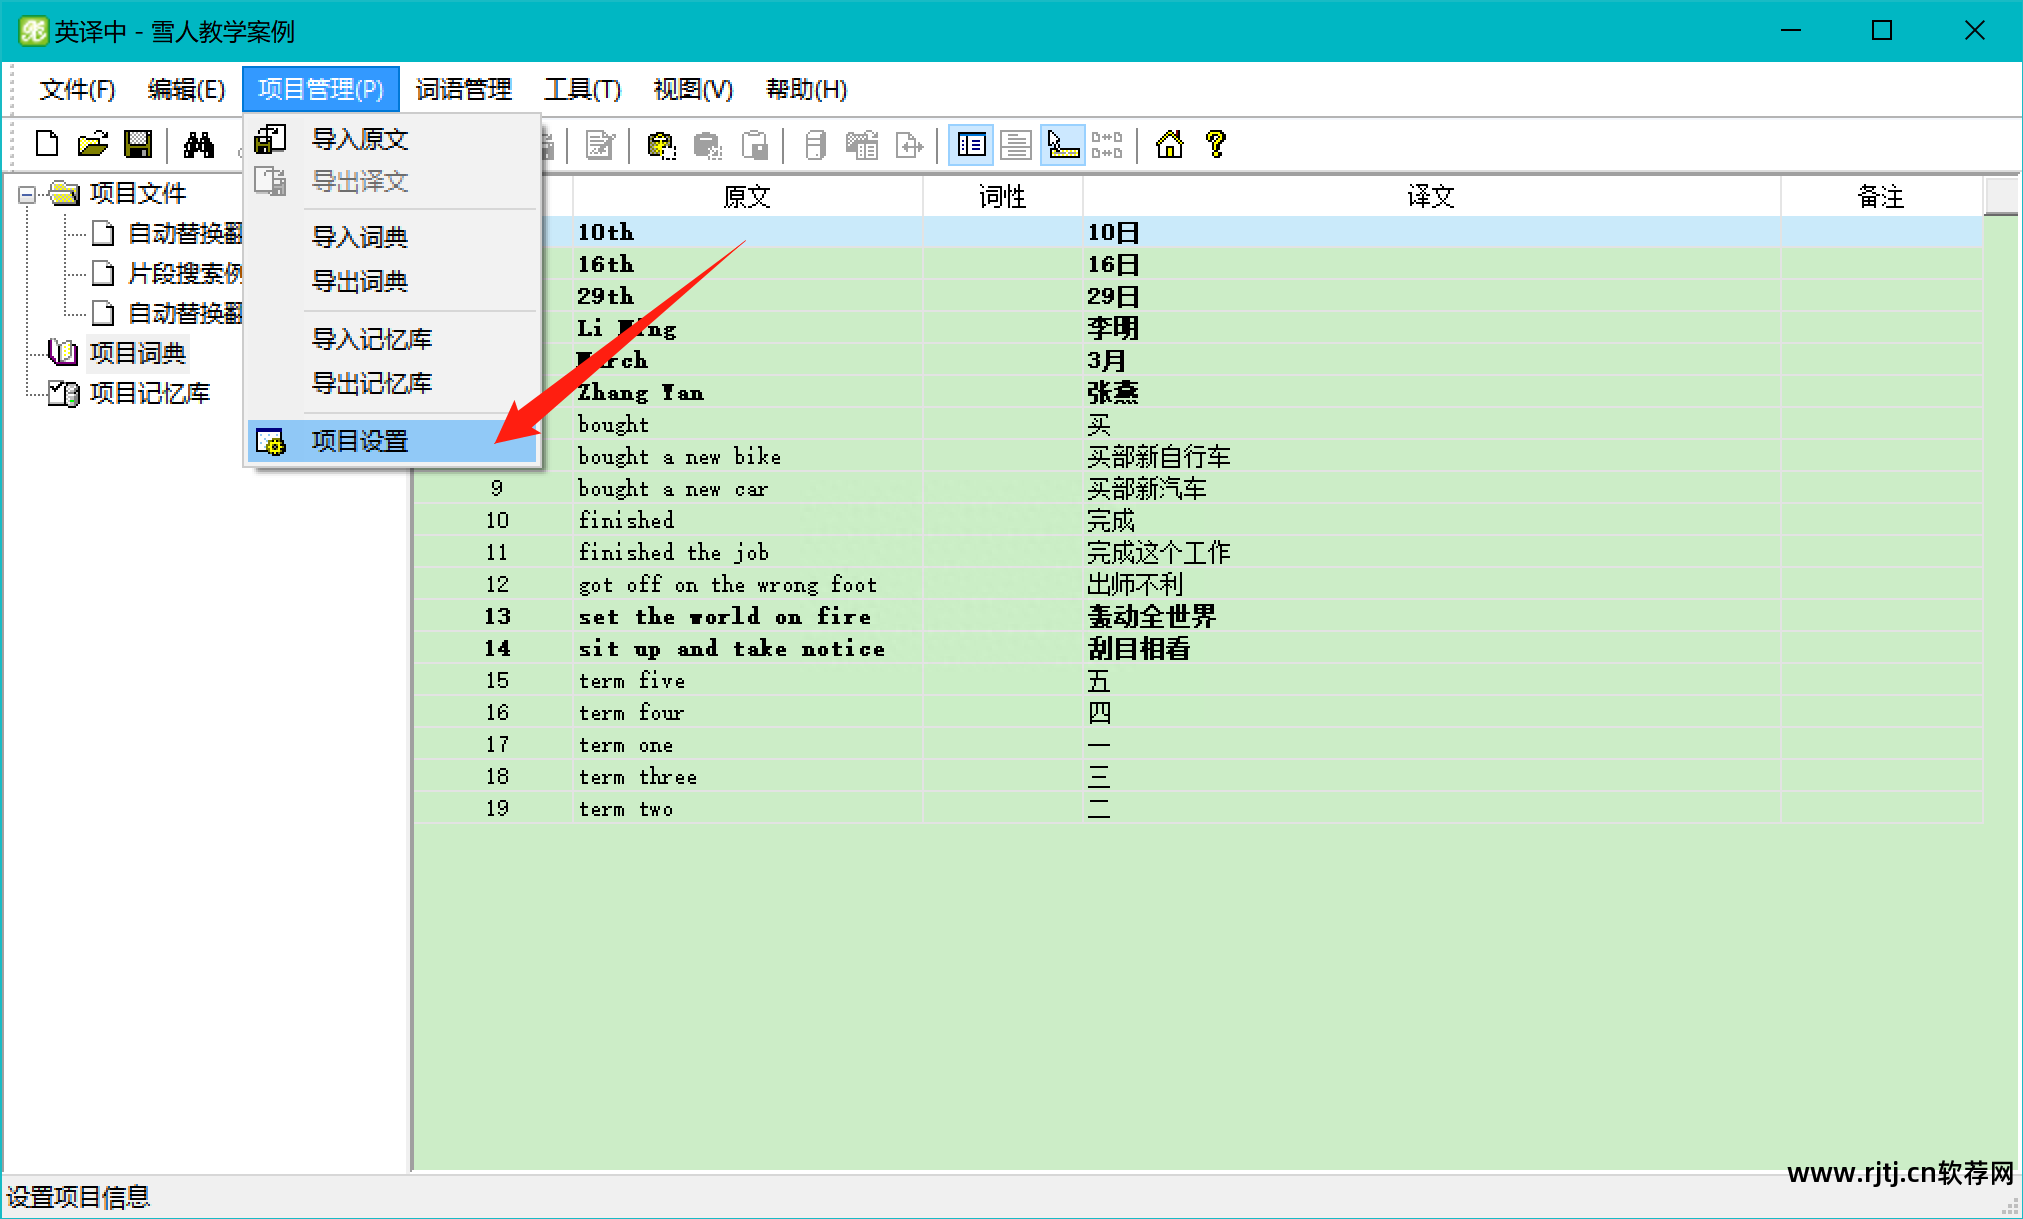The width and height of the screenshot is (2023, 1219).
Task: Click the Home house icon
Action: (1169, 145)
